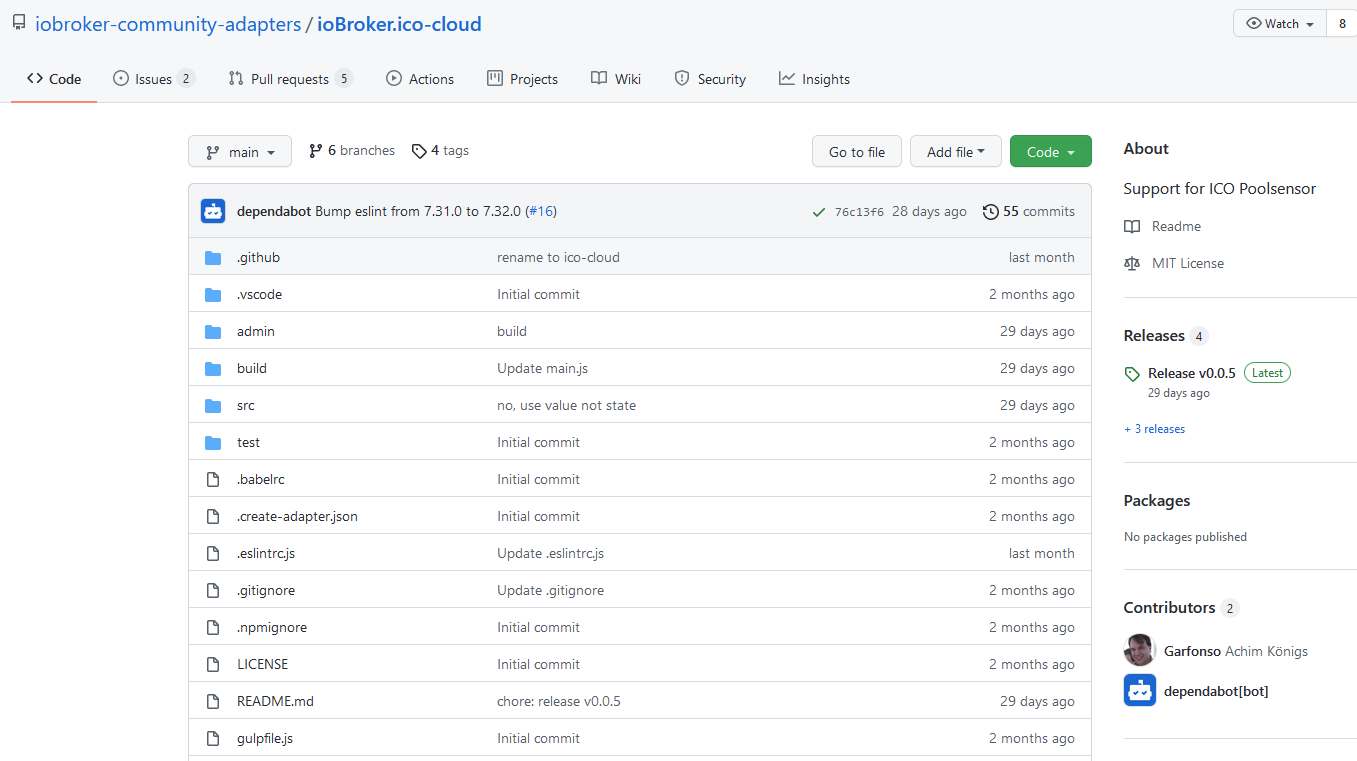
Task: Open commit hash 76c13f6
Action: pyautogui.click(x=859, y=212)
